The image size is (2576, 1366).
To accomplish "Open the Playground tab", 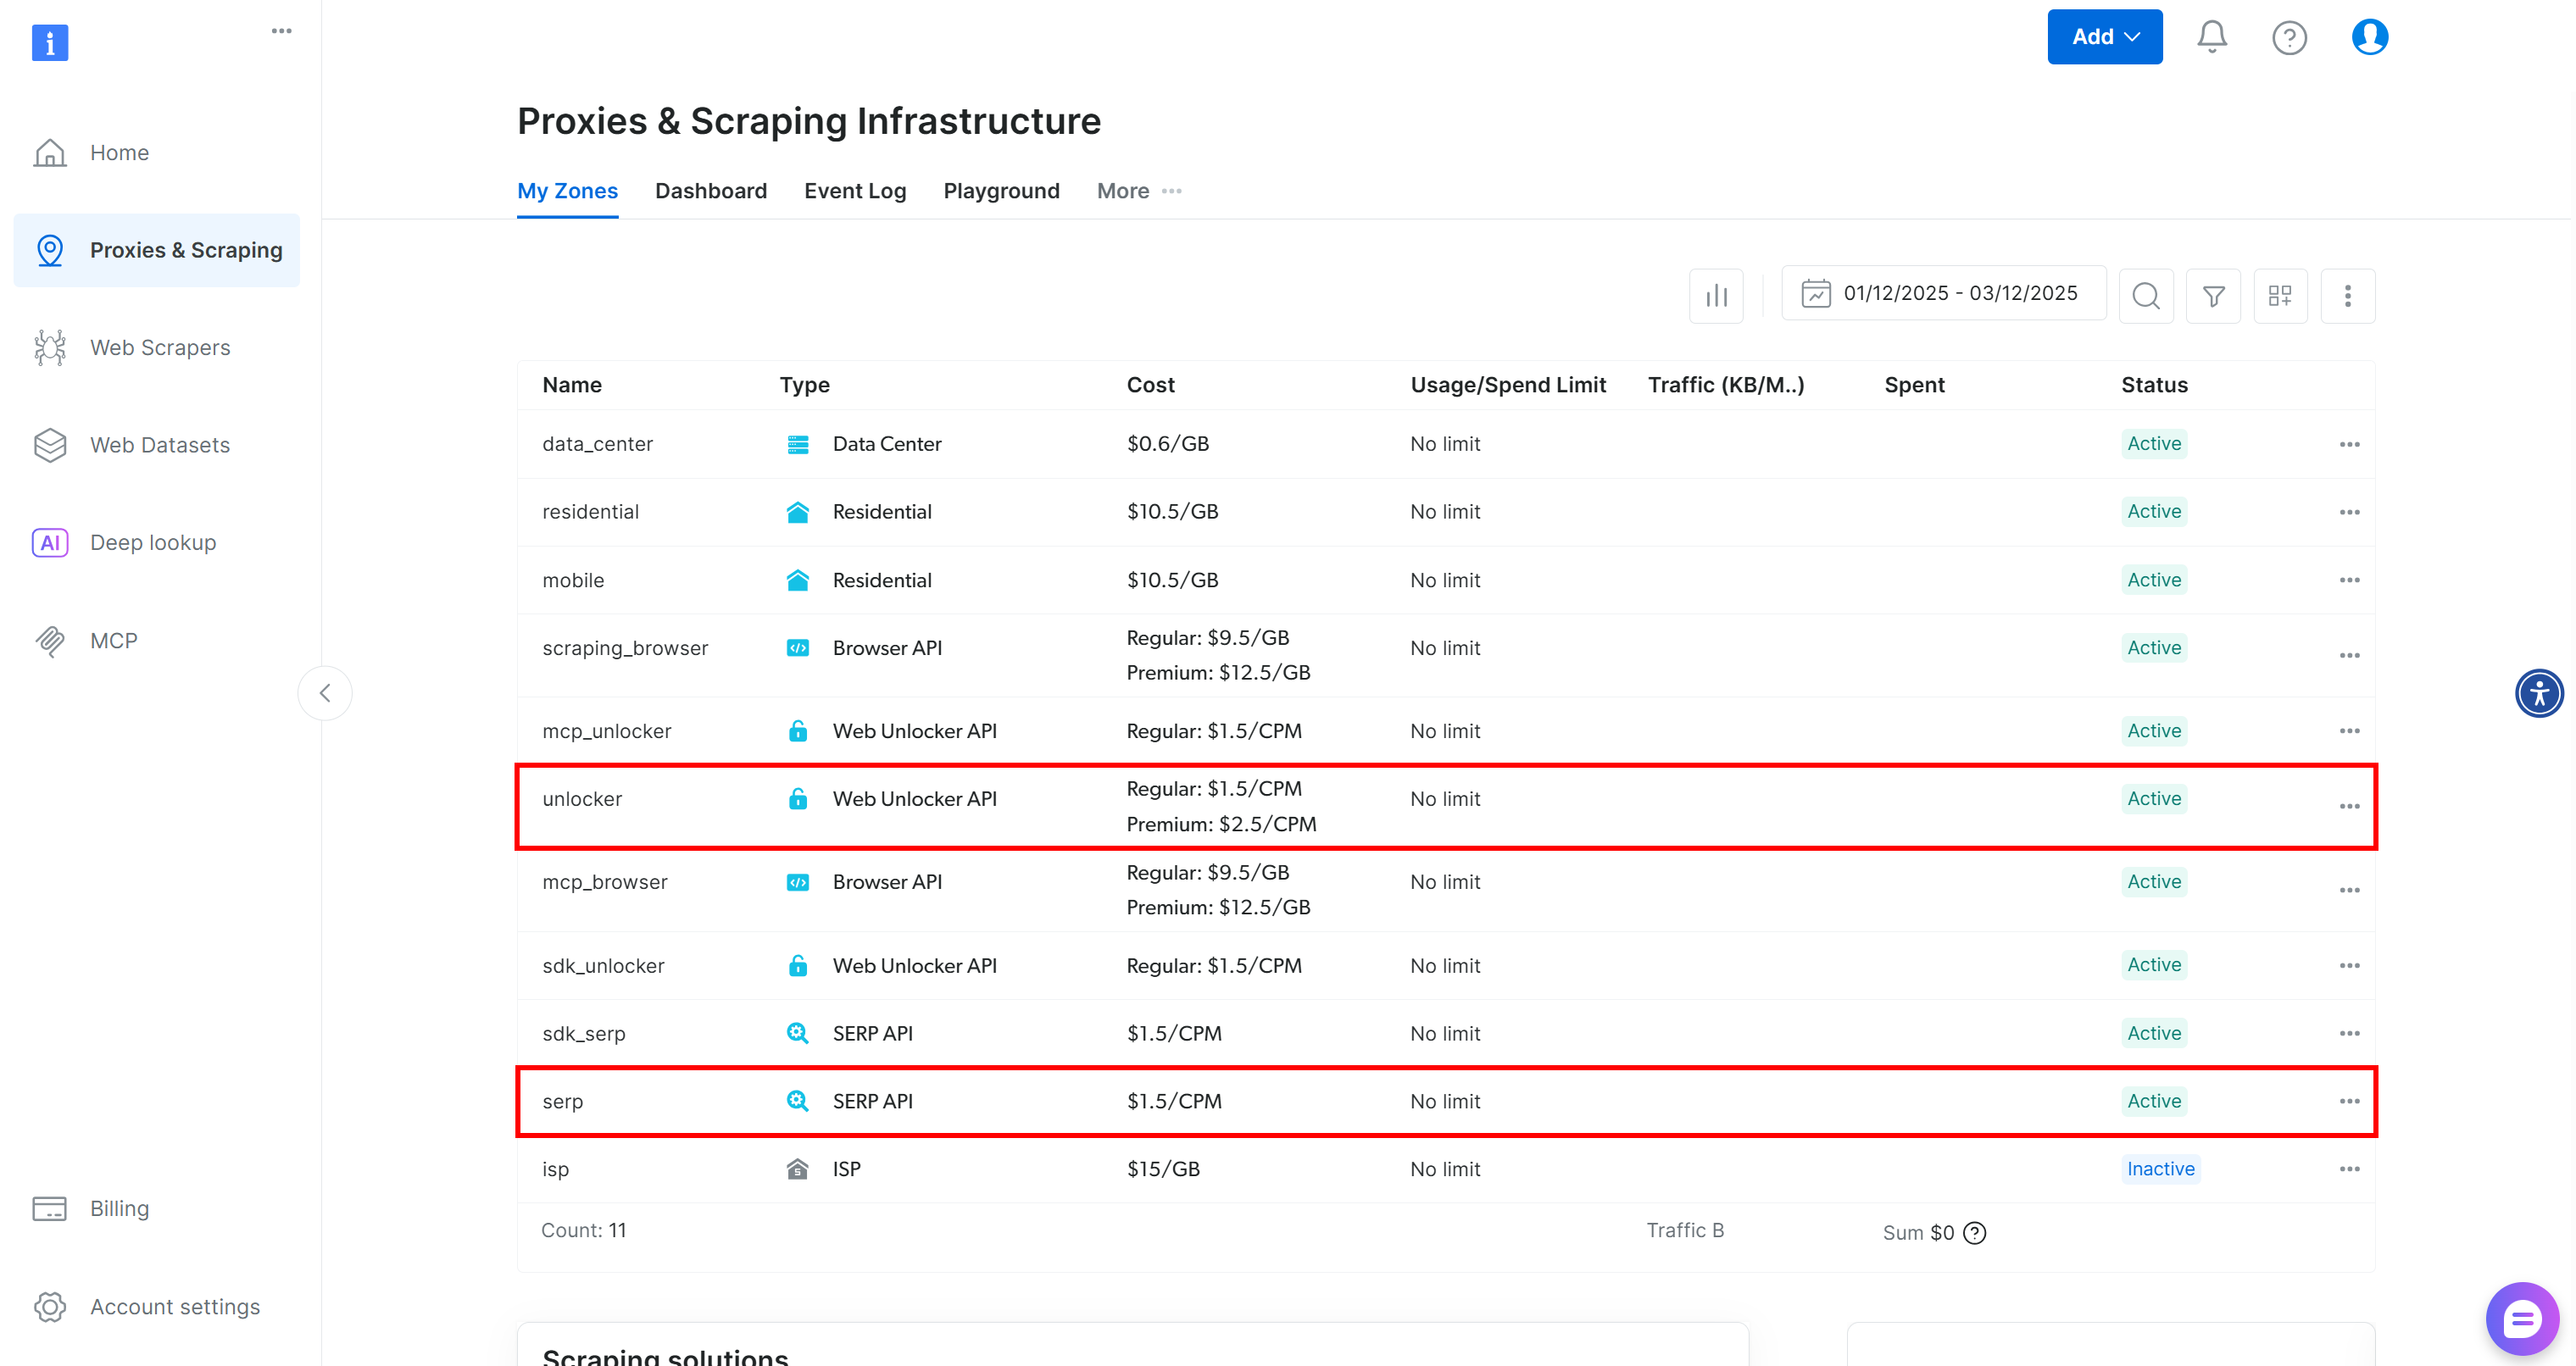I will (1001, 191).
